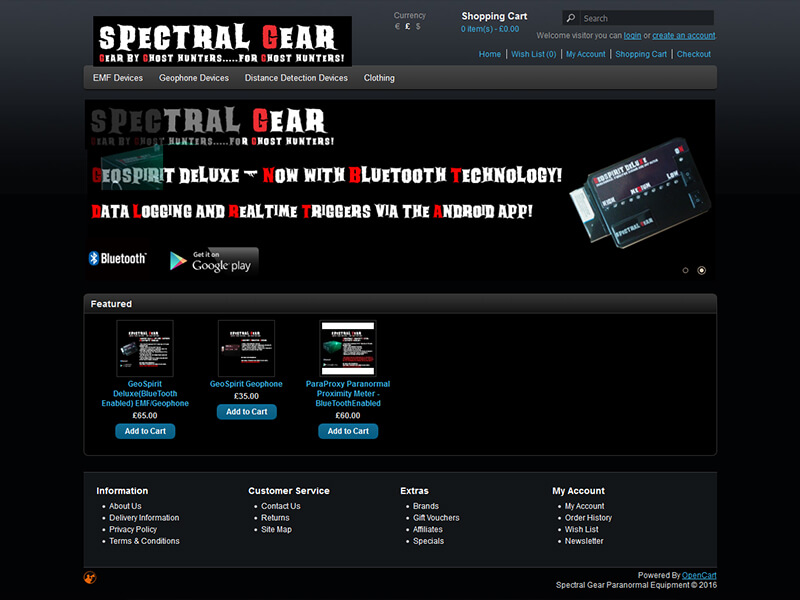Open the ParaProxy Proximity Meter thumbnail
This screenshot has width=800, height=600.
[x=348, y=348]
